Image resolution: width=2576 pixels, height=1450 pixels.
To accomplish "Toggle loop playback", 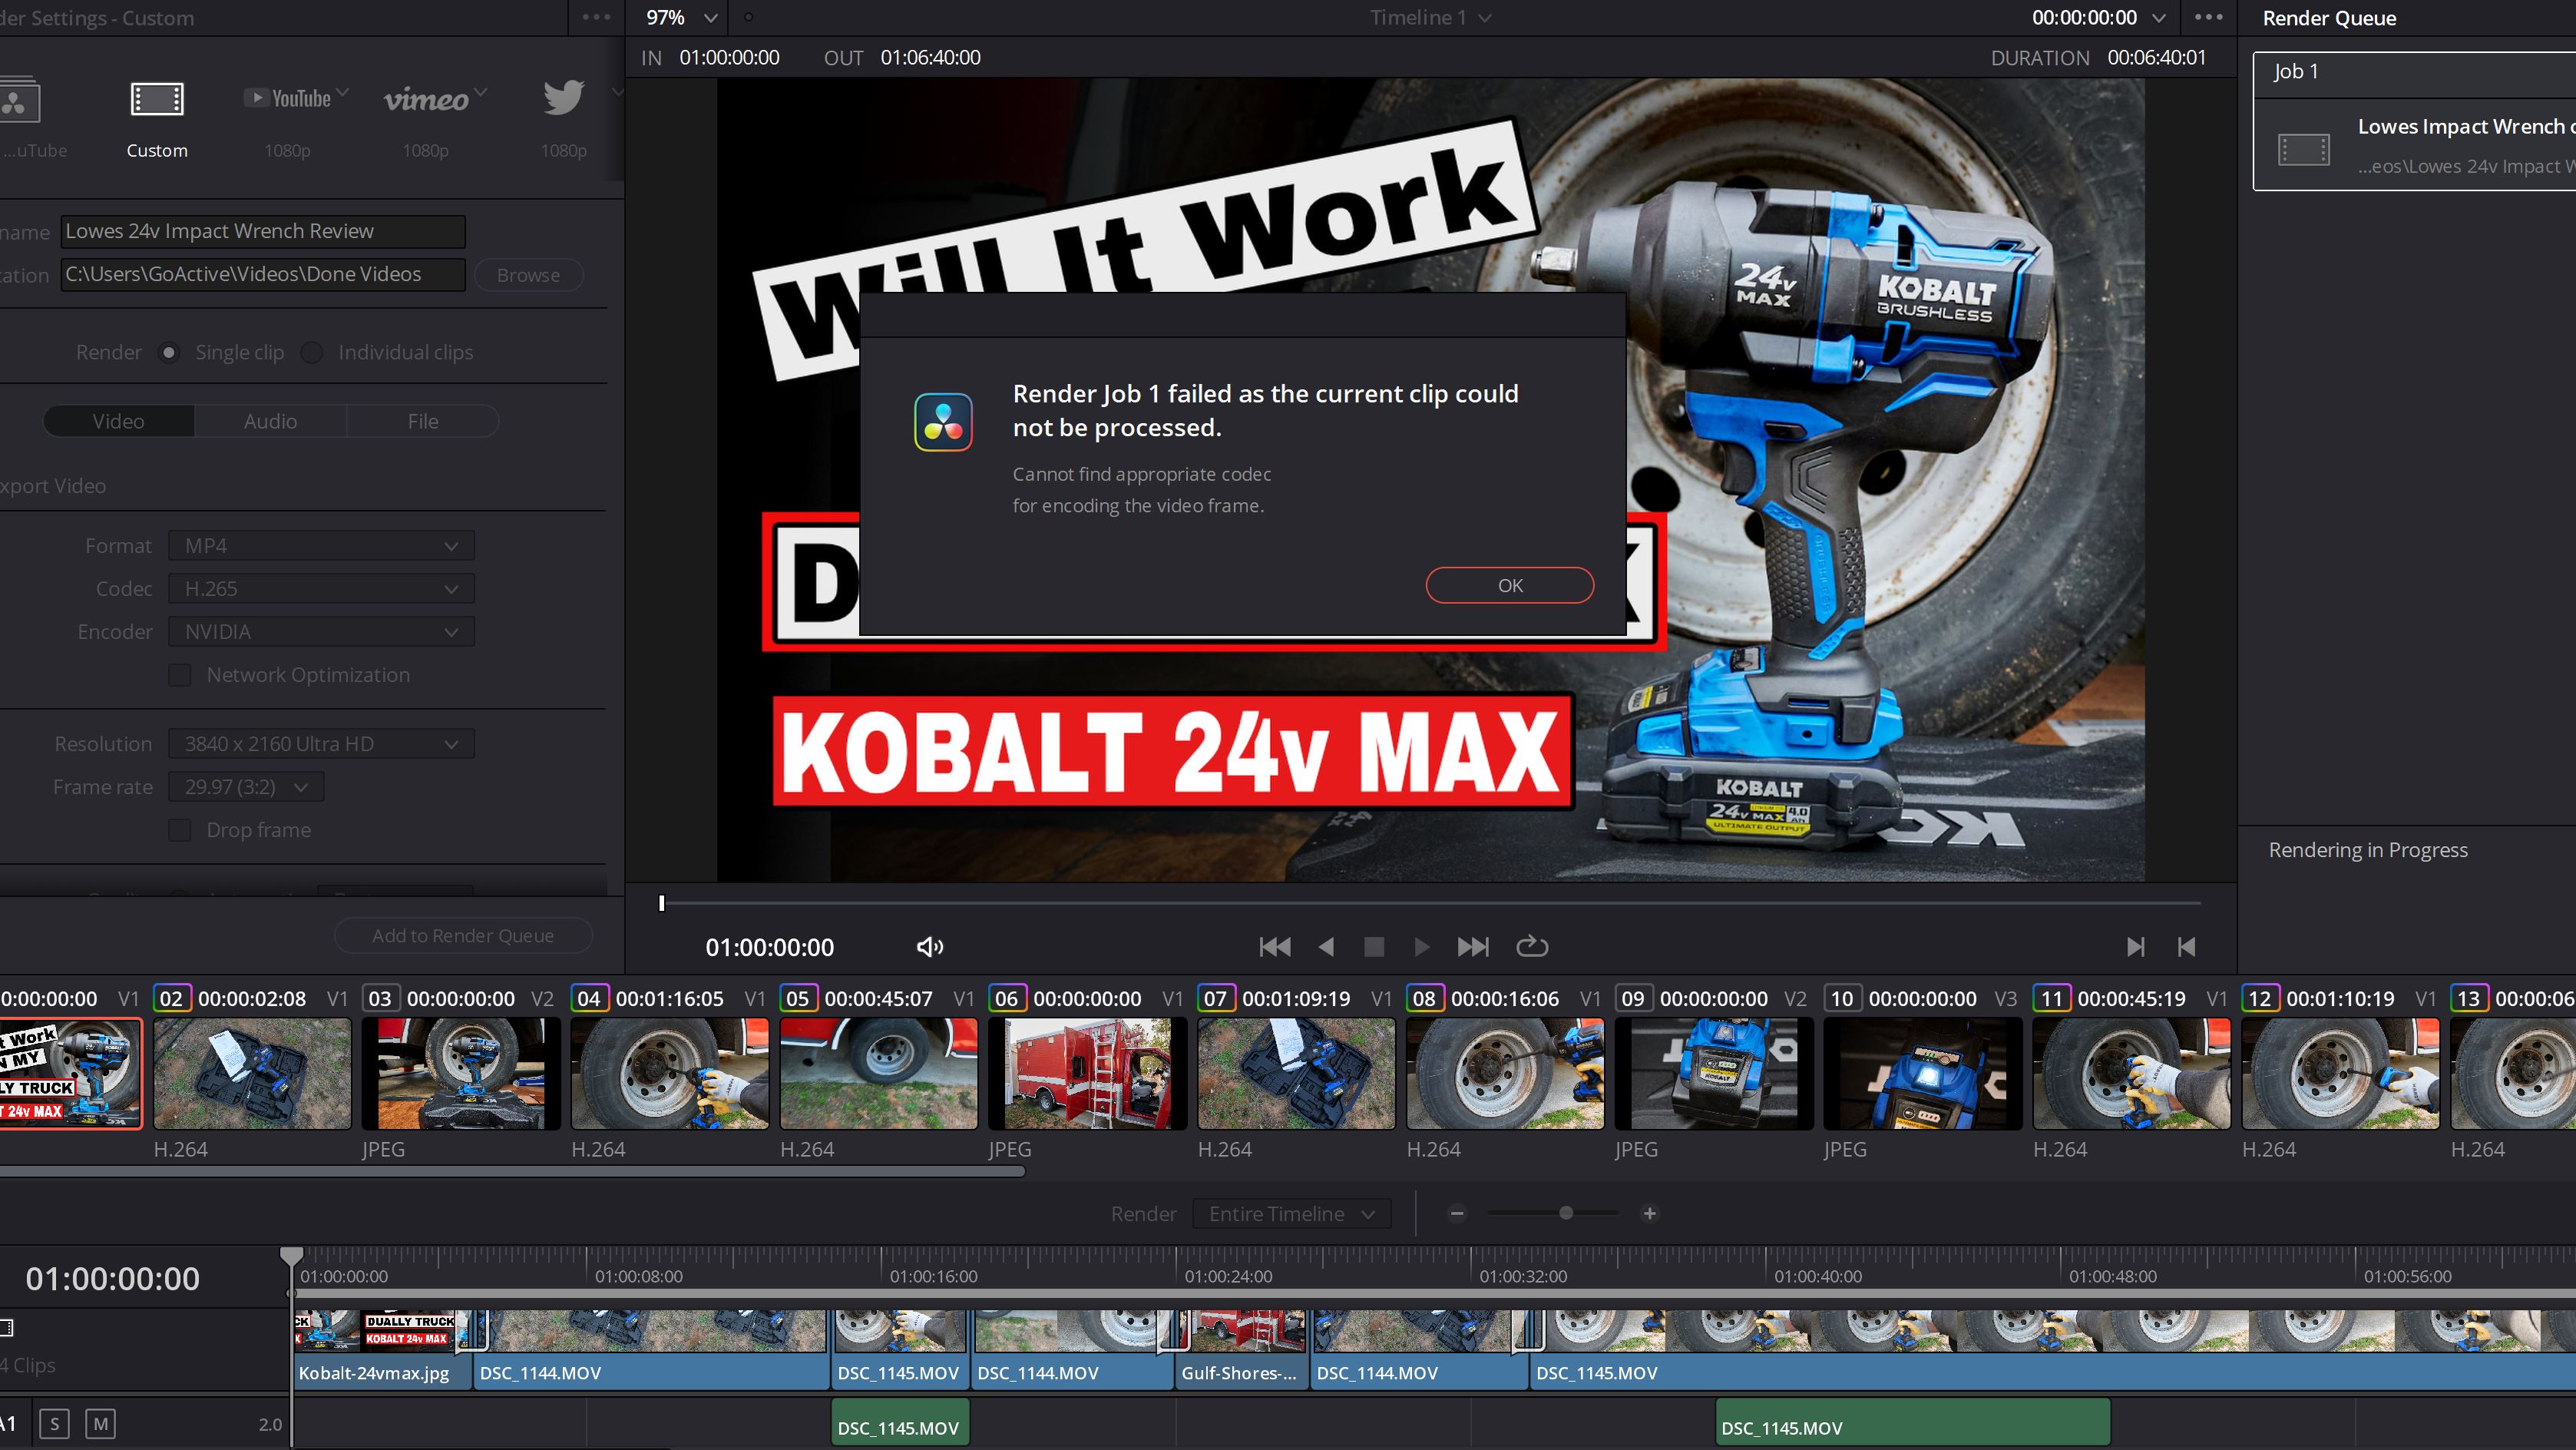I will pos(1532,947).
